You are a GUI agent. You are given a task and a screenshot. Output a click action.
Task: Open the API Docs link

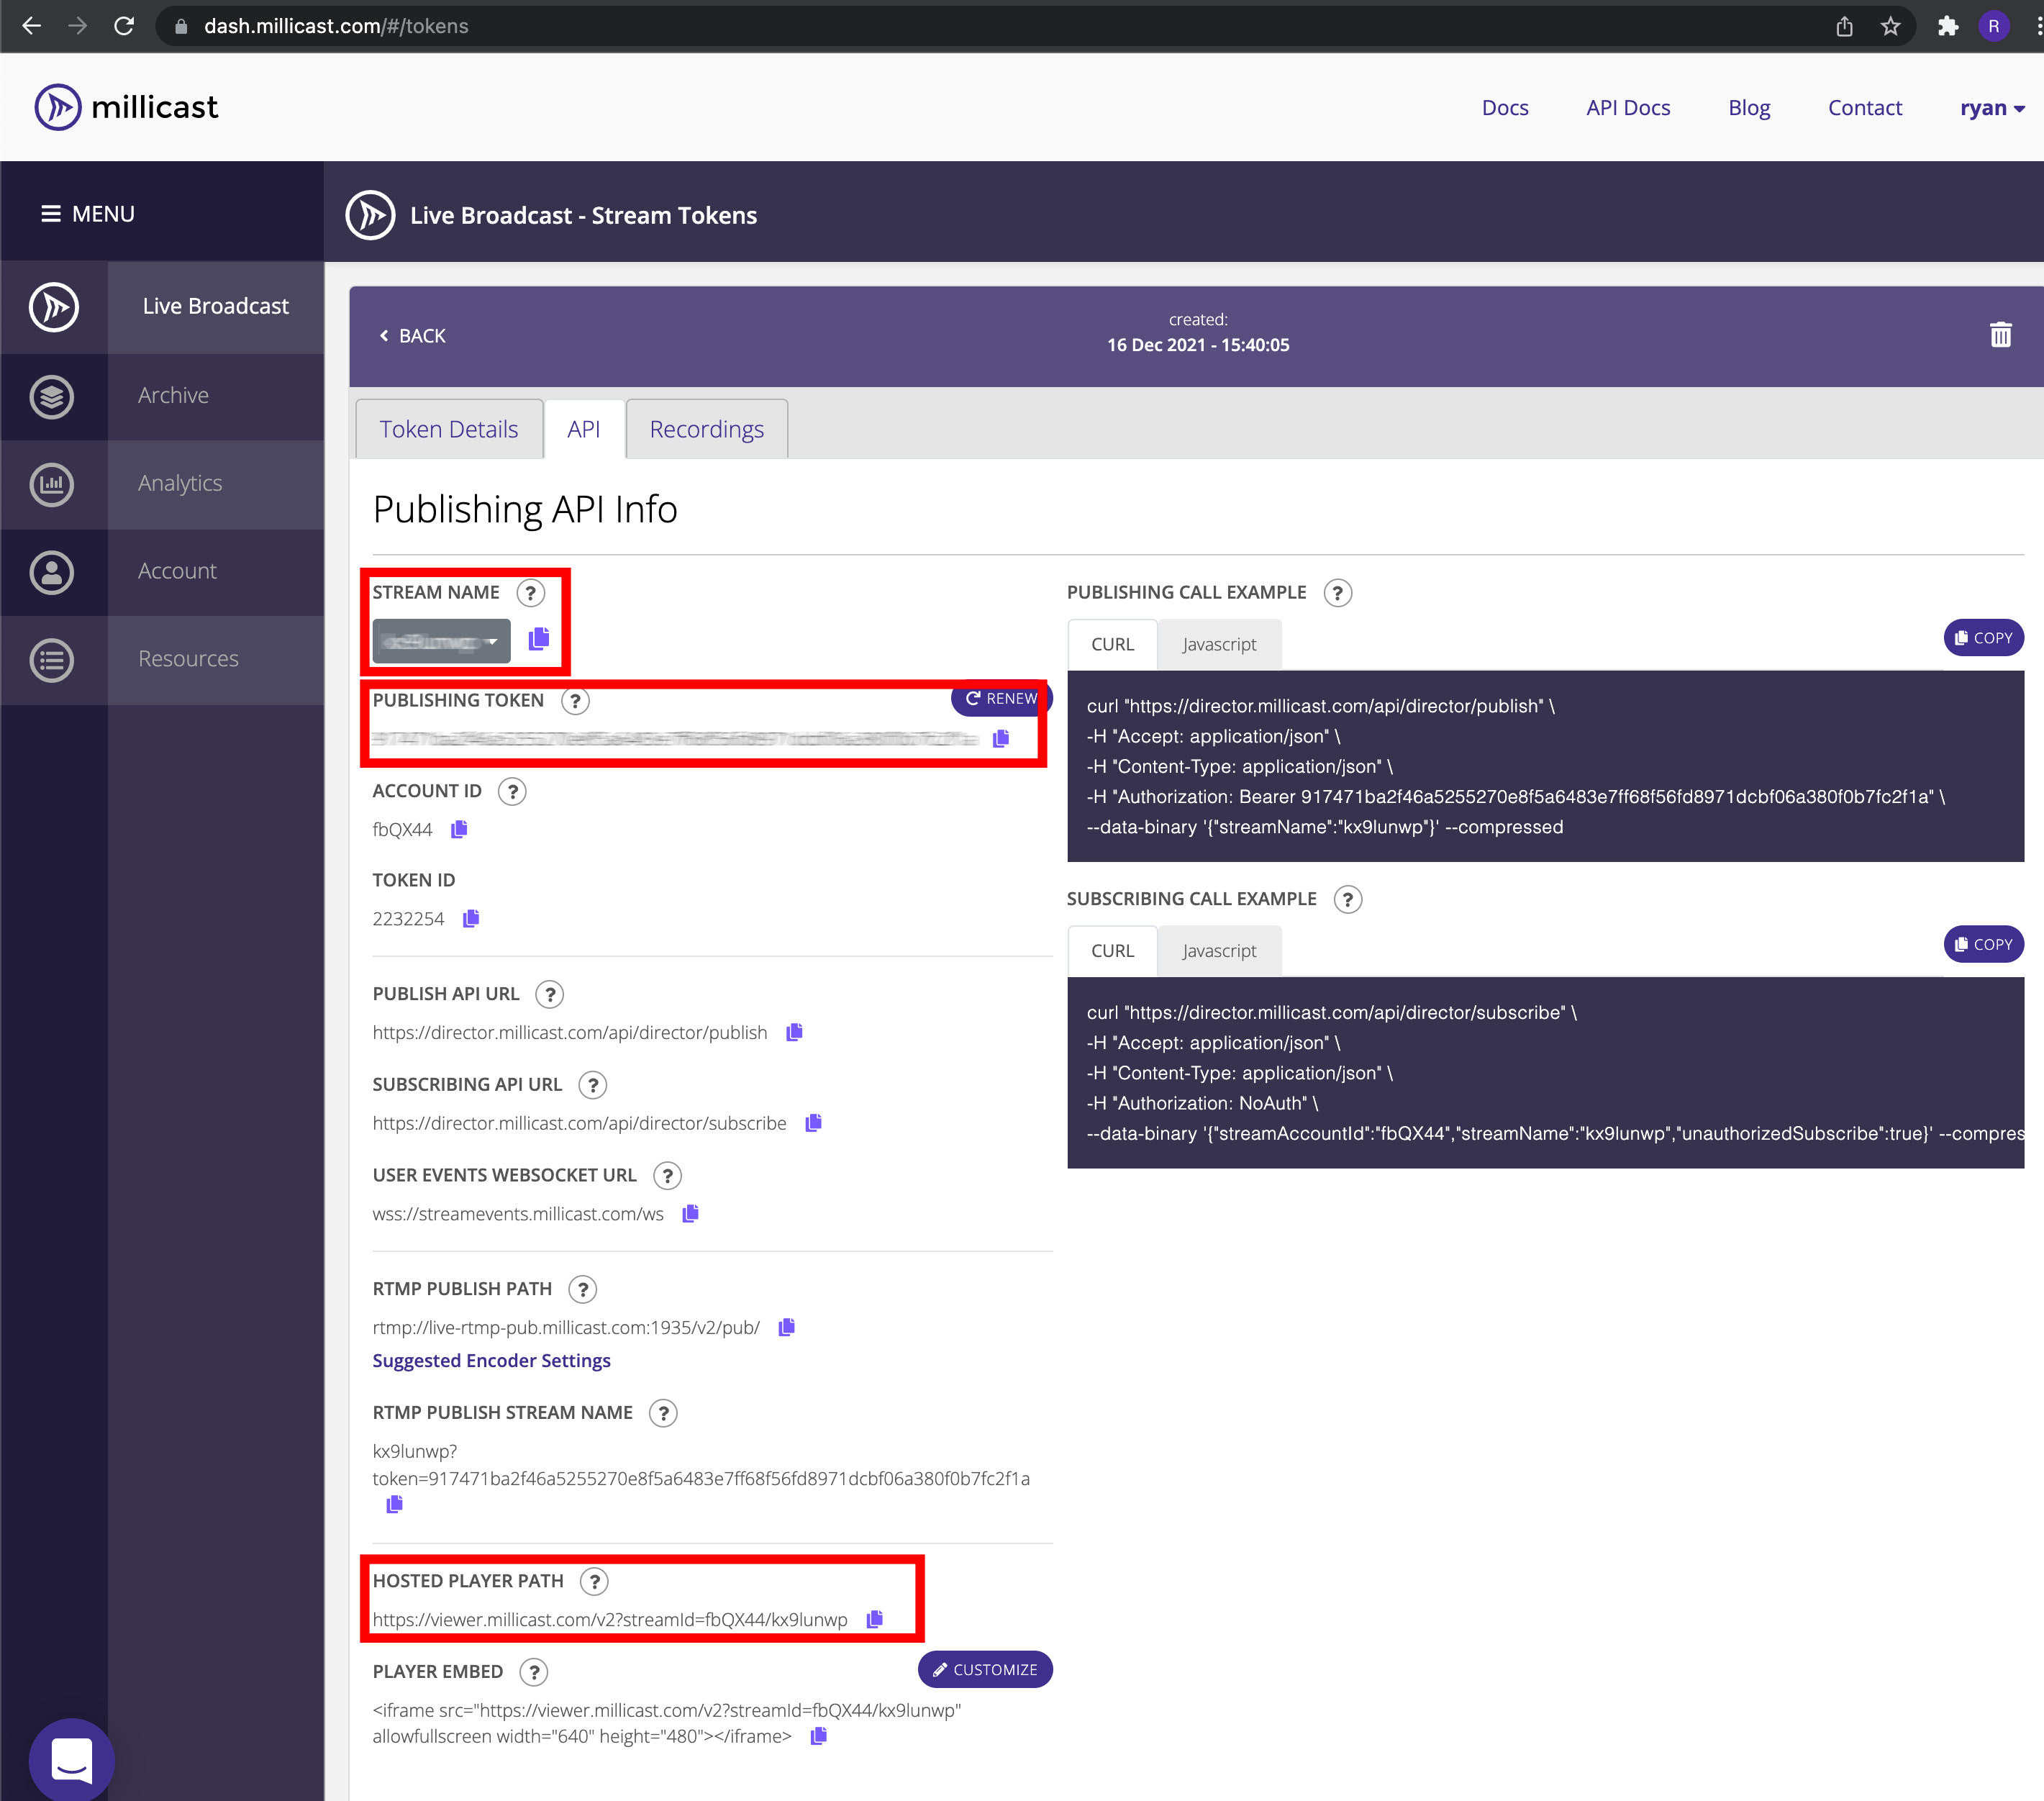click(x=1628, y=108)
